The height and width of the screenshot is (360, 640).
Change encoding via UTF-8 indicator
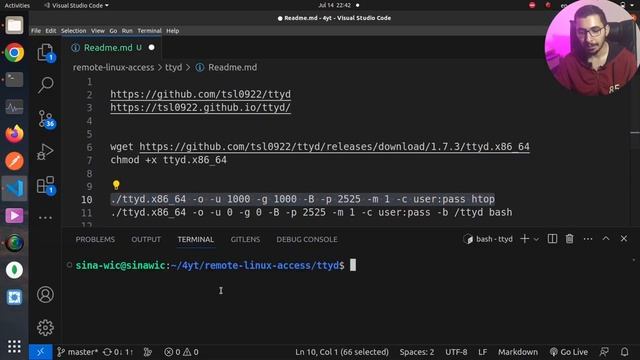456,352
